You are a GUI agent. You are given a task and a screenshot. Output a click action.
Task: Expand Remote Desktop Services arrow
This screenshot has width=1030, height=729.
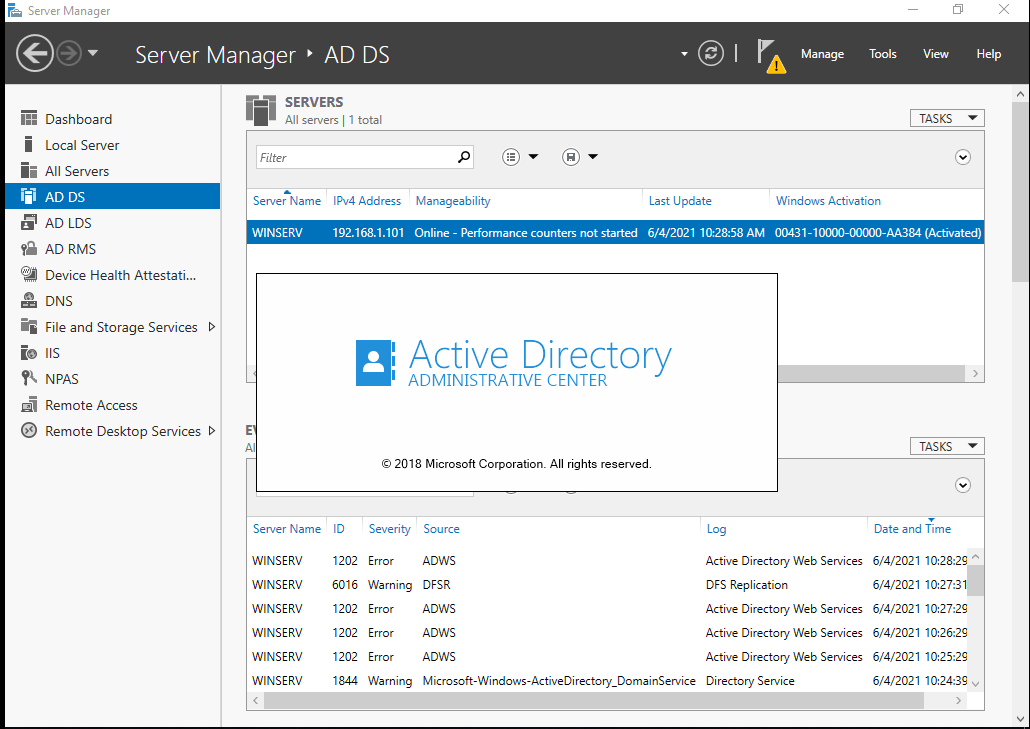pyautogui.click(x=212, y=431)
